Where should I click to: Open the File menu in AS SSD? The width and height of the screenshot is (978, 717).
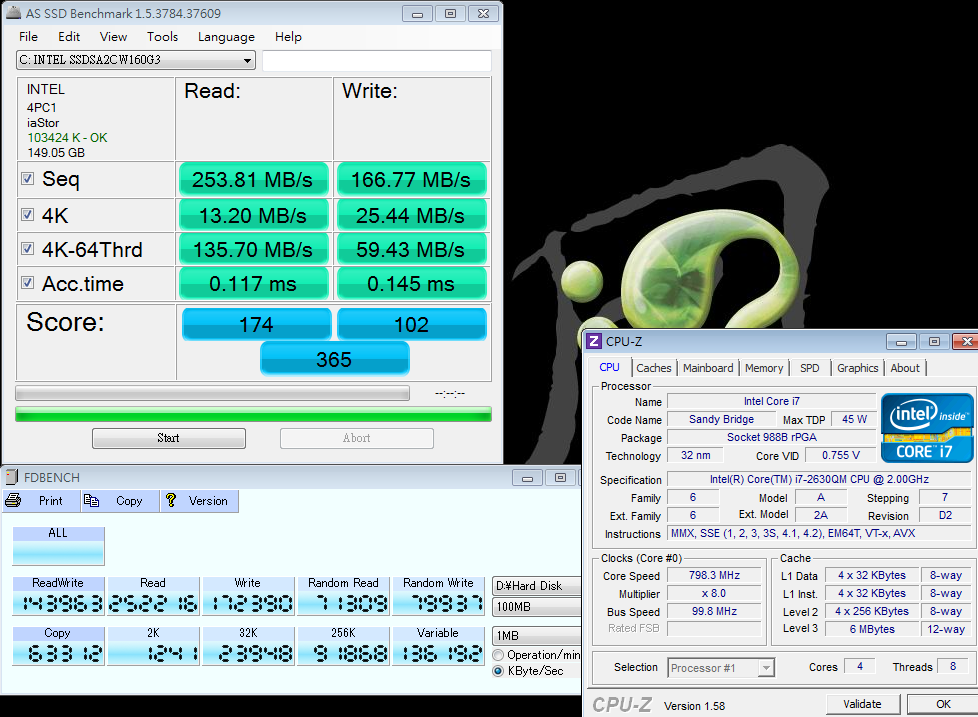click(28, 37)
